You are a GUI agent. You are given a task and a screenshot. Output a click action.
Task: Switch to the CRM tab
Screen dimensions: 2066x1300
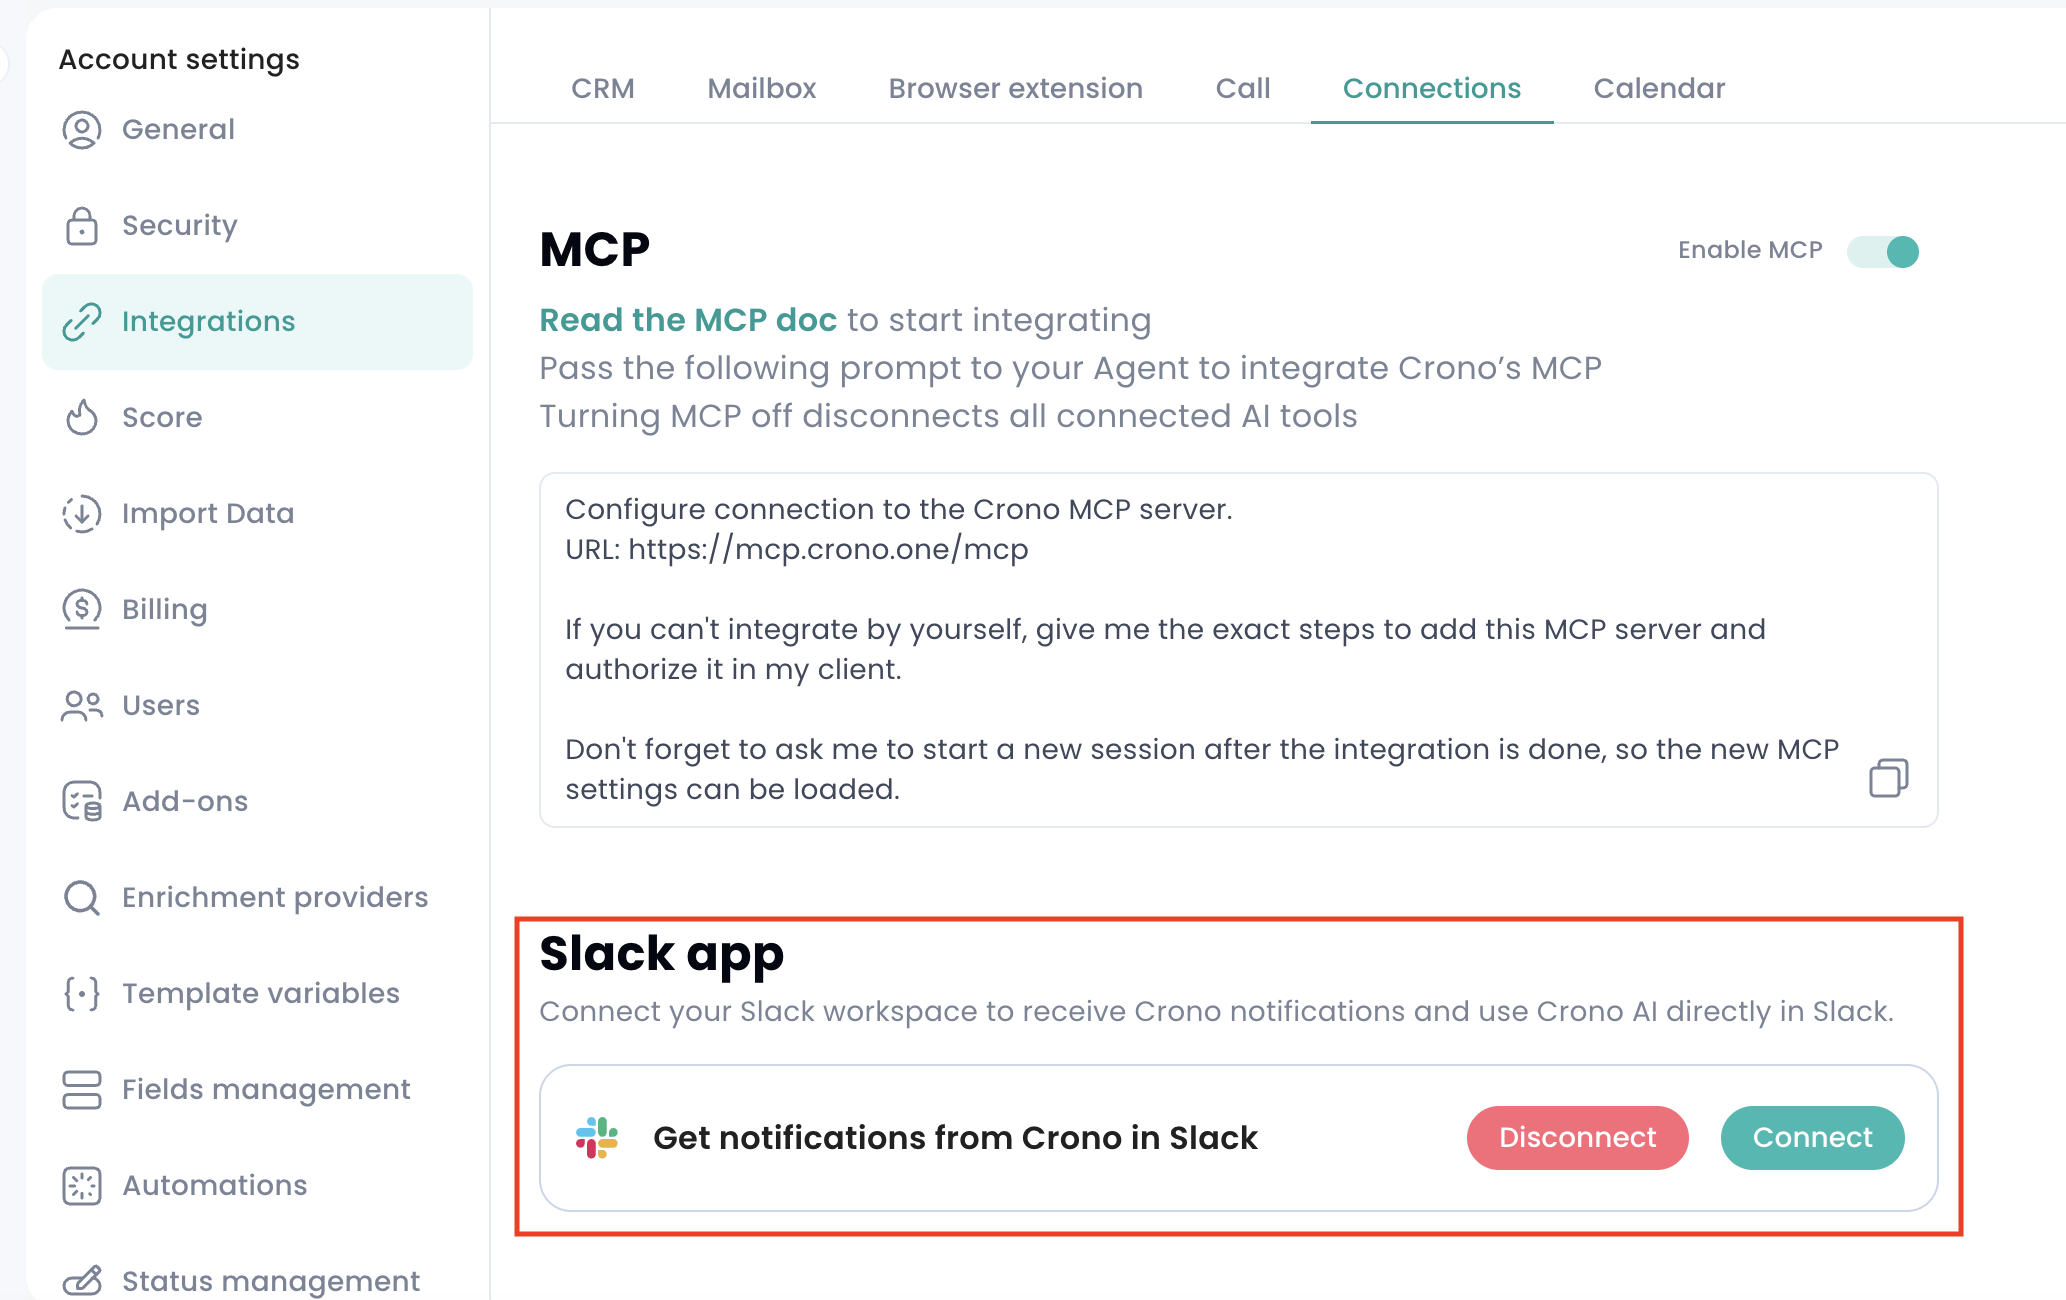click(x=603, y=89)
